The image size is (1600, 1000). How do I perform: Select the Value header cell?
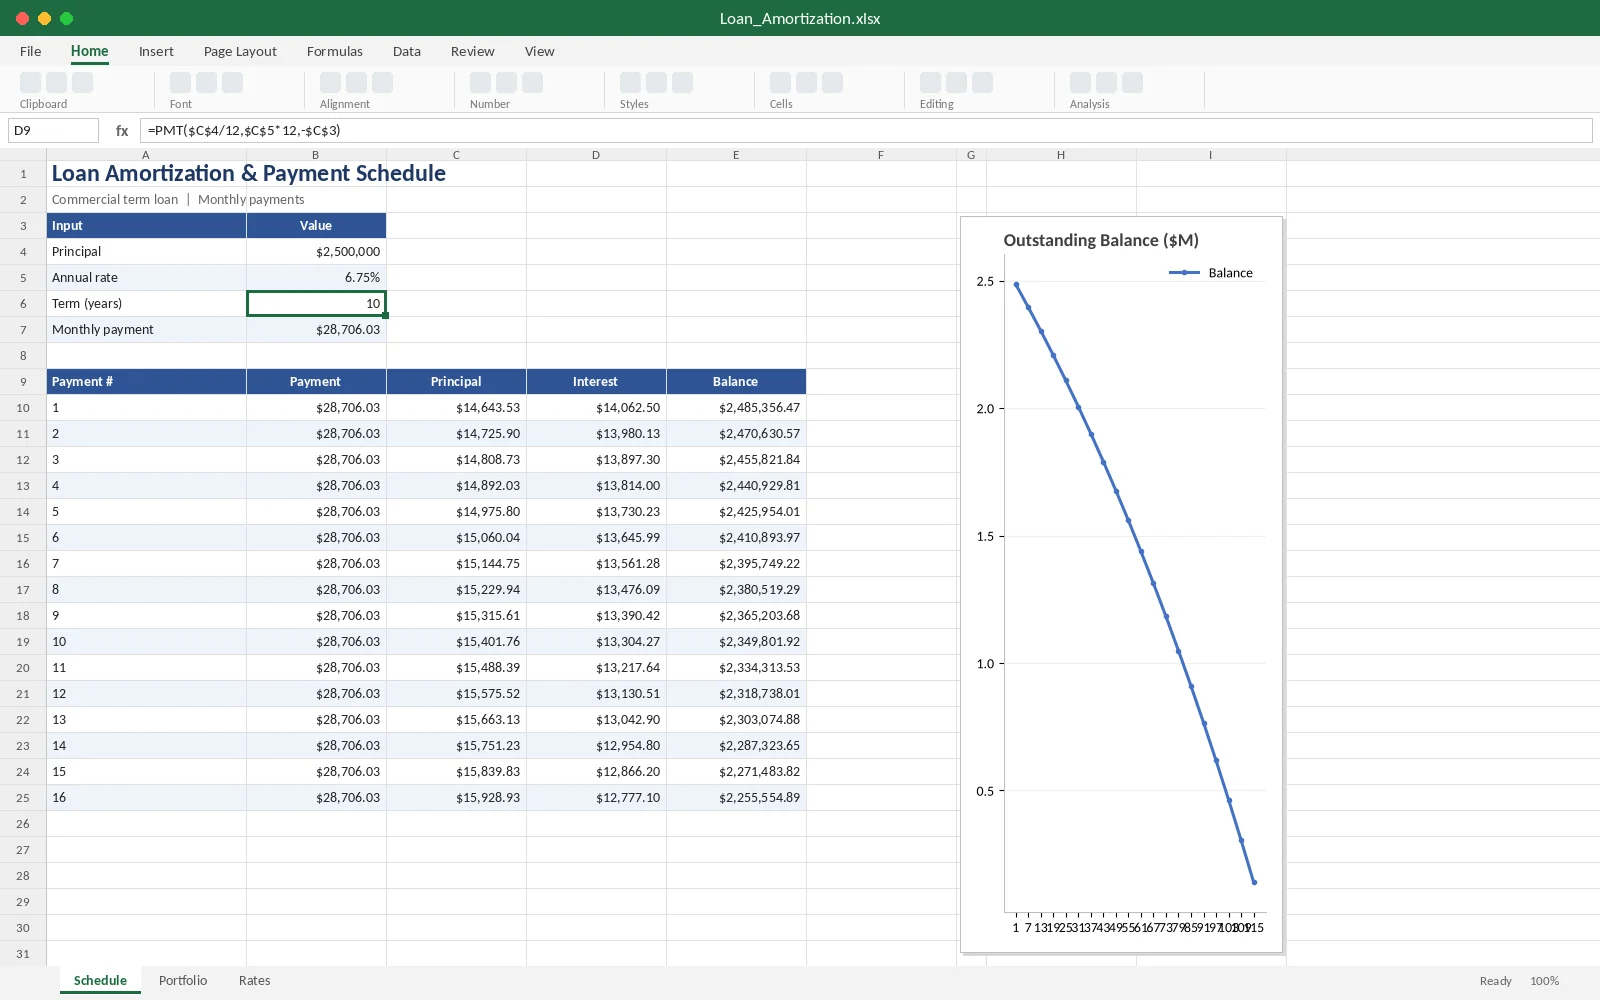(x=316, y=225)
